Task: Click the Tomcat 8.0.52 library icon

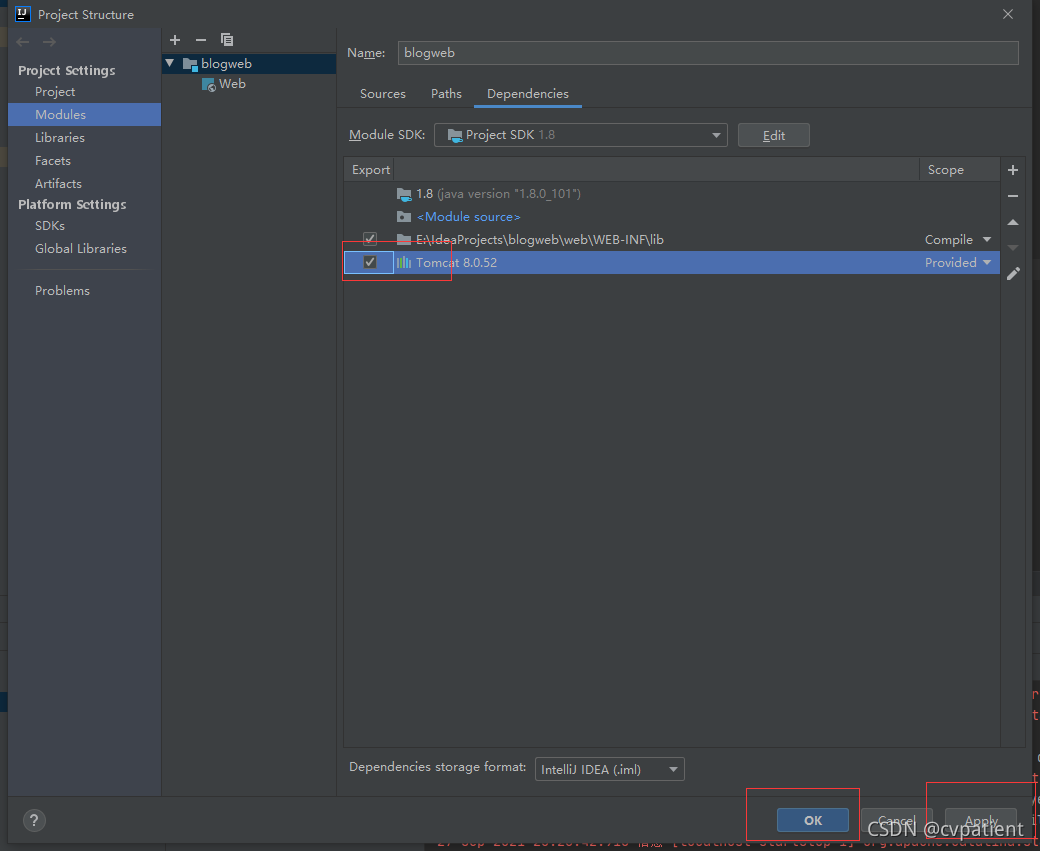Action: pos(404,263)
